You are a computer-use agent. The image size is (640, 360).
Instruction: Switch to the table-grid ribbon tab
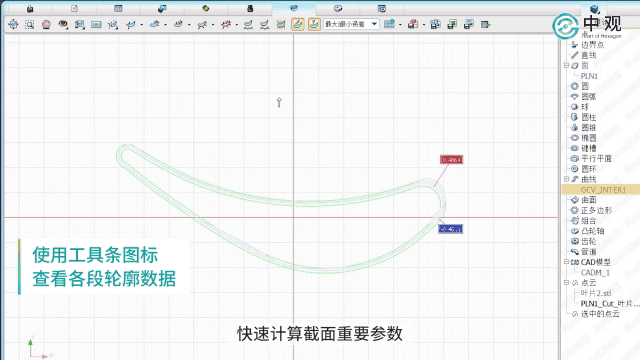point(118,9)
